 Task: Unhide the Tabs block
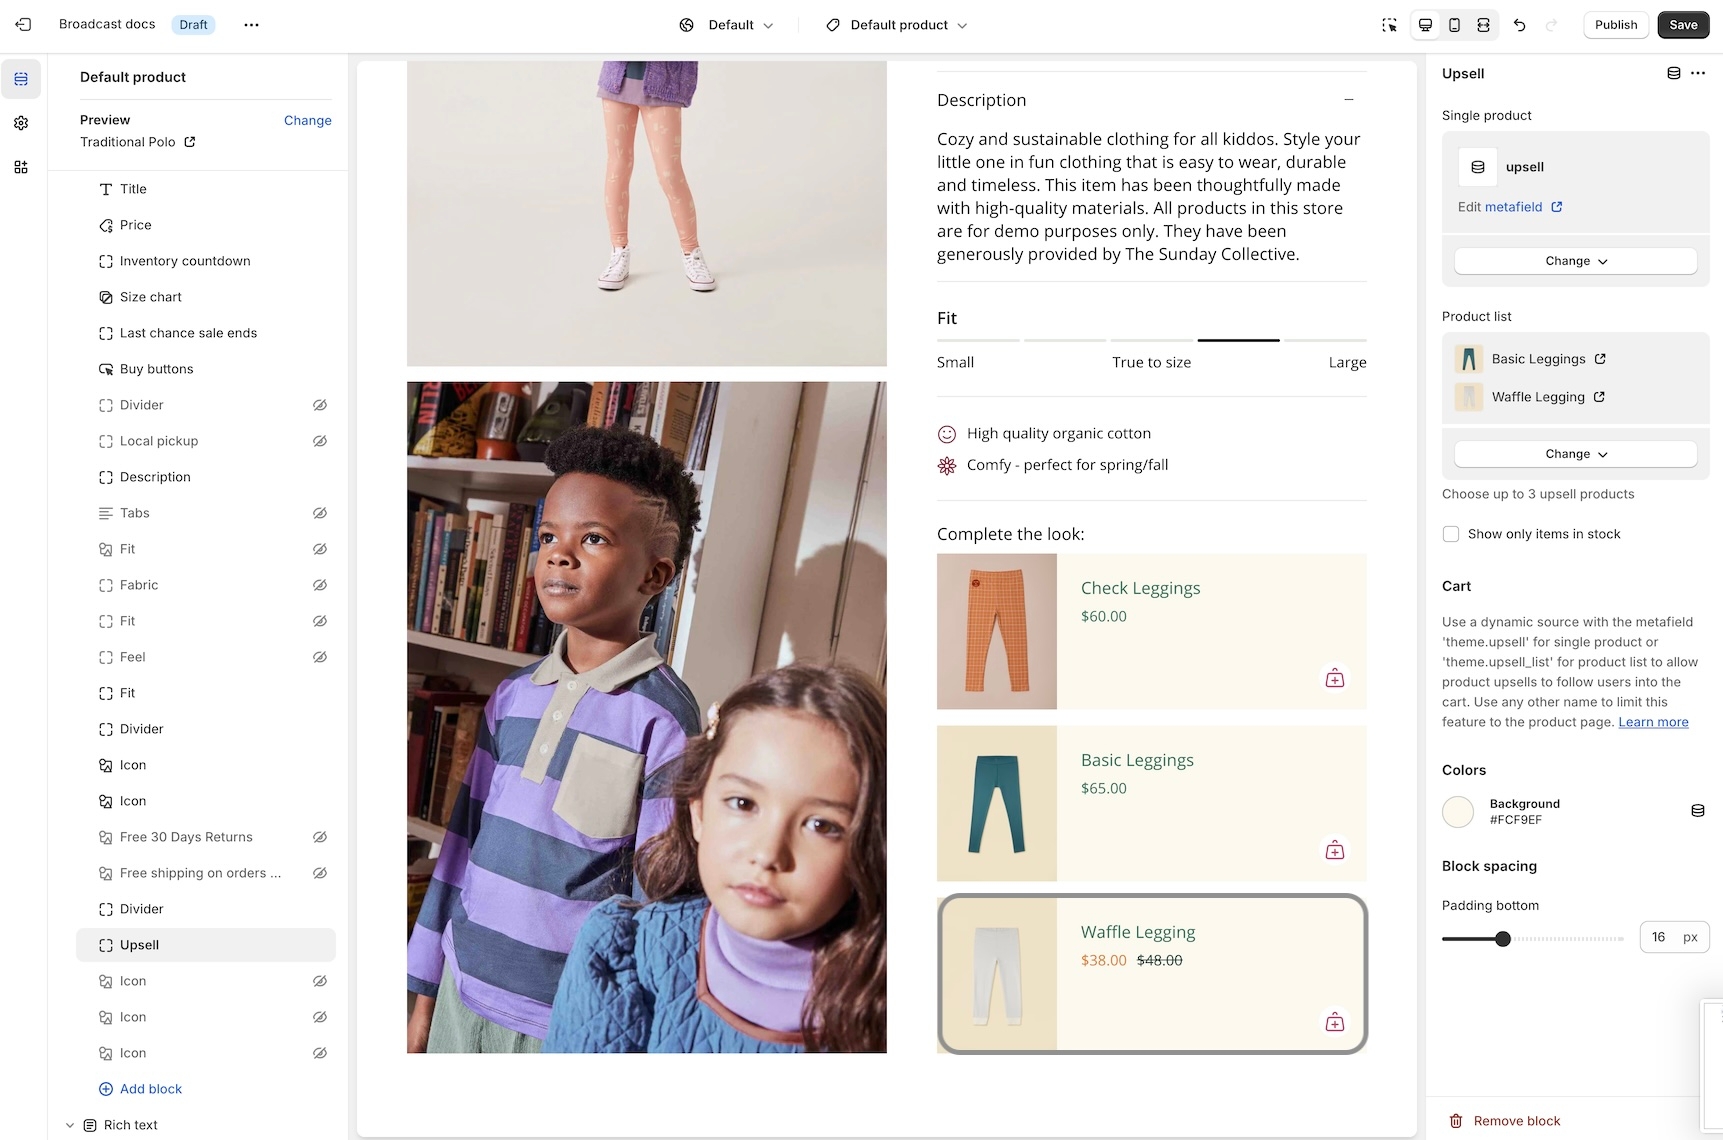320,513
